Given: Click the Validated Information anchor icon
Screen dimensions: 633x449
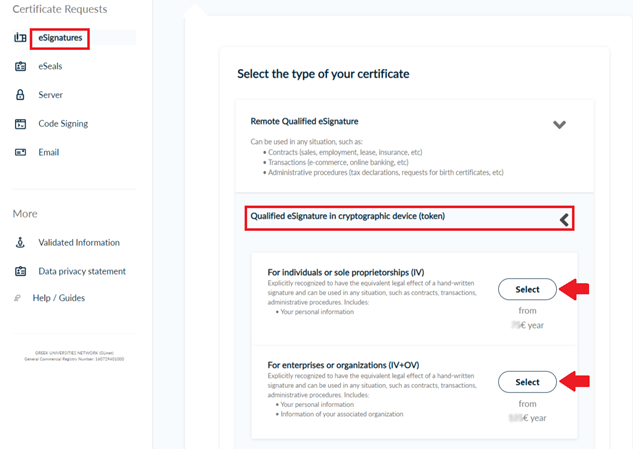Looking at the screenshot, I should [20, 243].
